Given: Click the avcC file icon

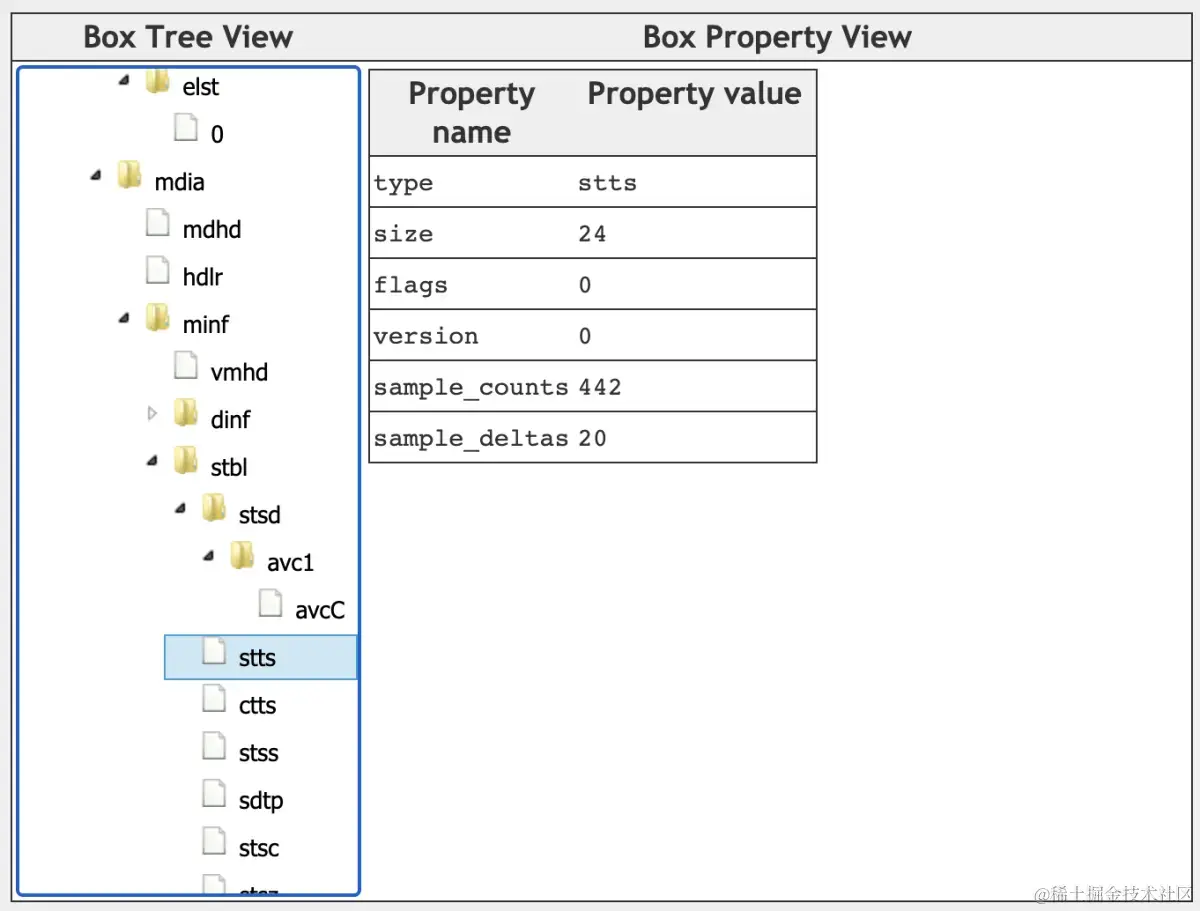Looking at the screenshot, I should (x=270, y=605).
